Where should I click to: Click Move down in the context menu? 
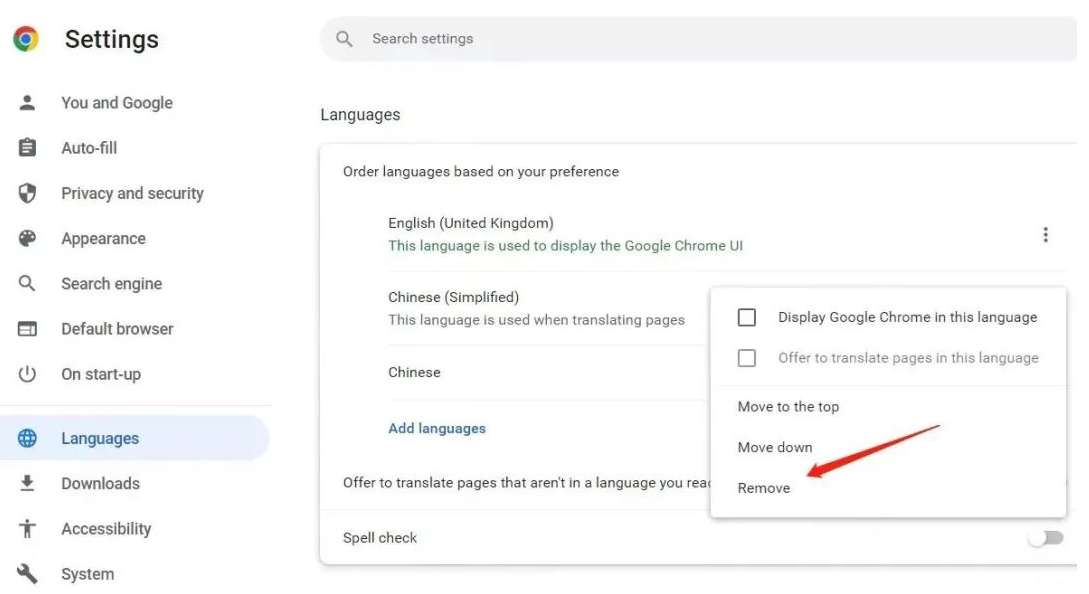pos(775,447)
